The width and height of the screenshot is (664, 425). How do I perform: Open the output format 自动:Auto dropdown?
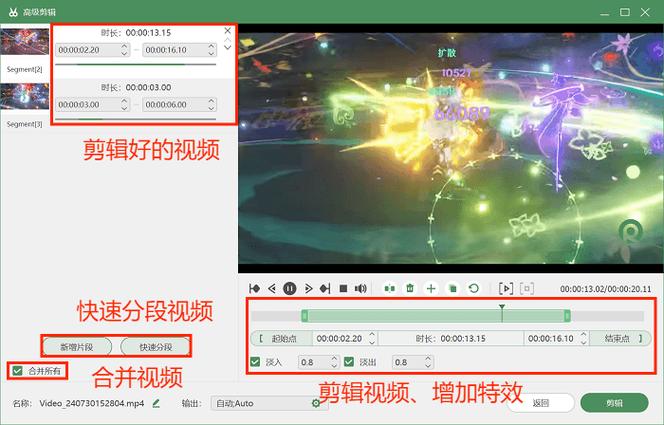coord(269,403)
